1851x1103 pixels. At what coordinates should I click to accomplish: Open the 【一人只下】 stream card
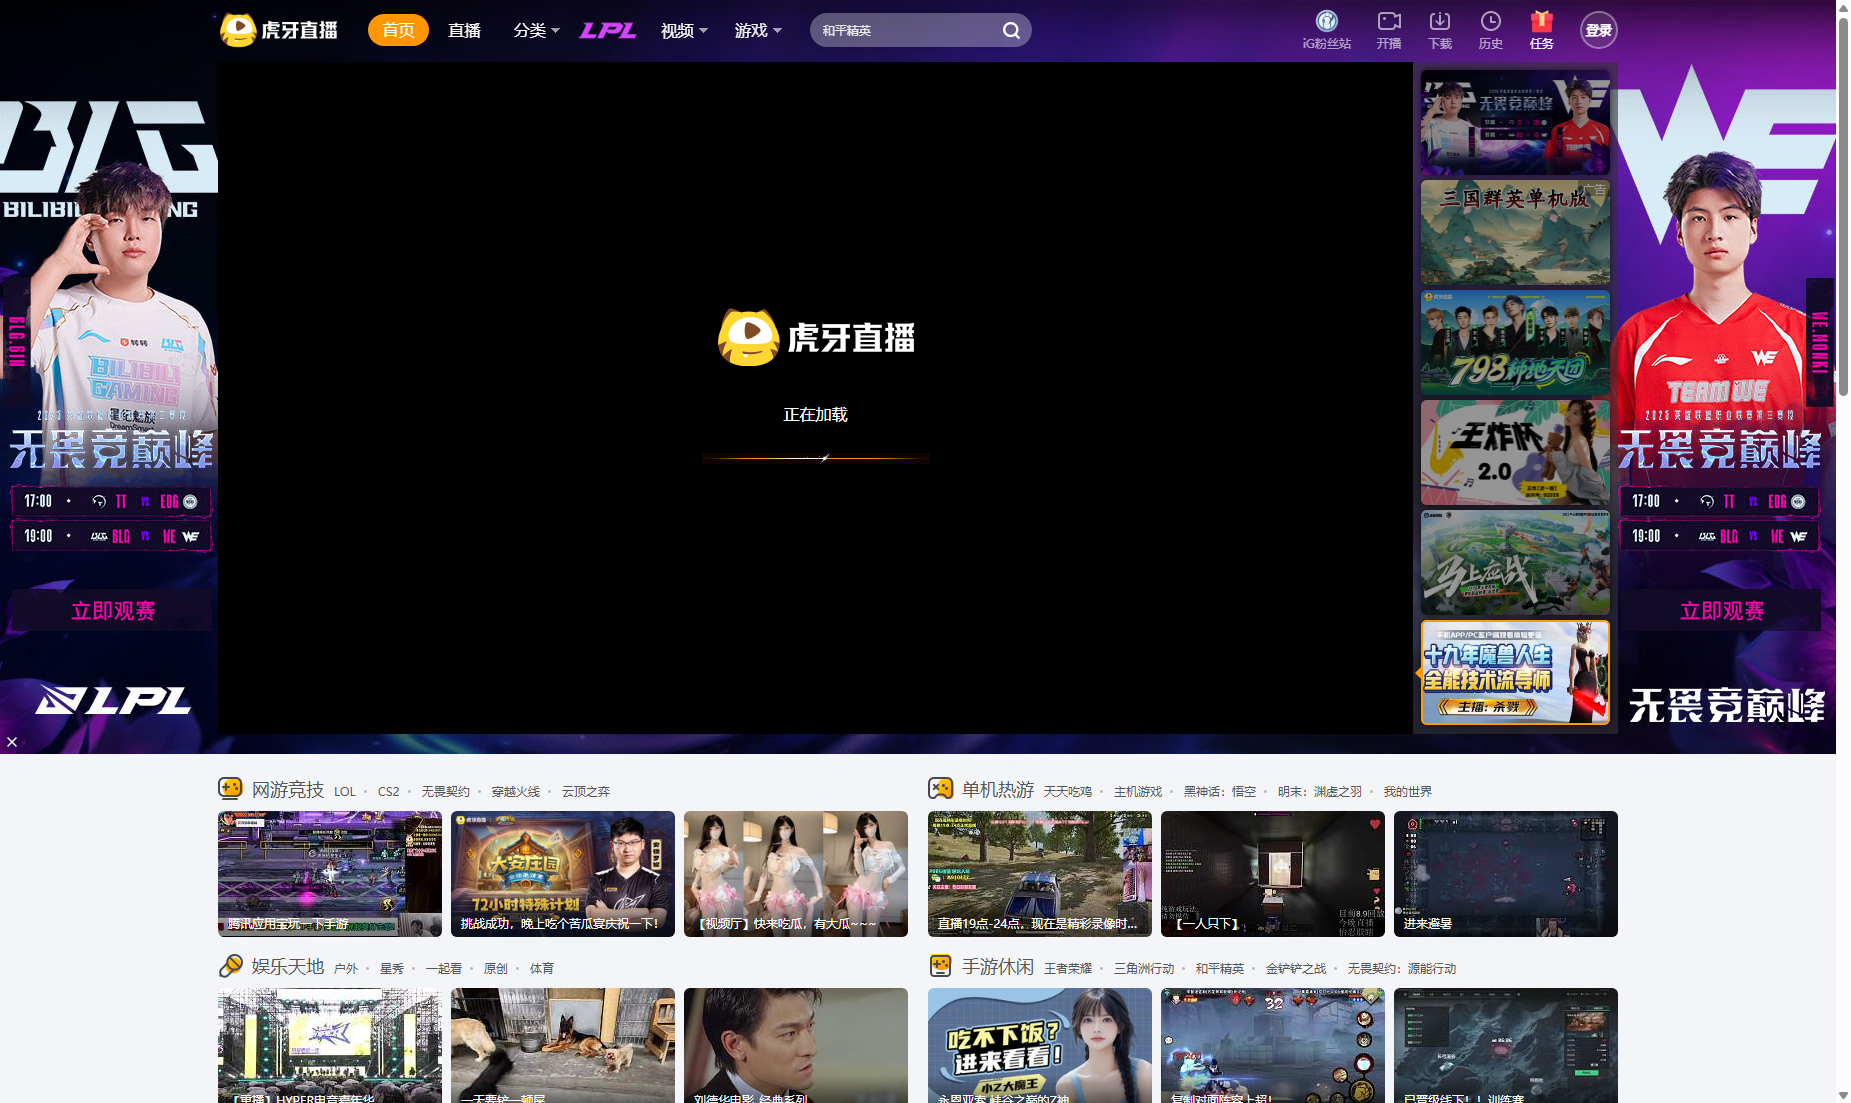pos(1273,874)
